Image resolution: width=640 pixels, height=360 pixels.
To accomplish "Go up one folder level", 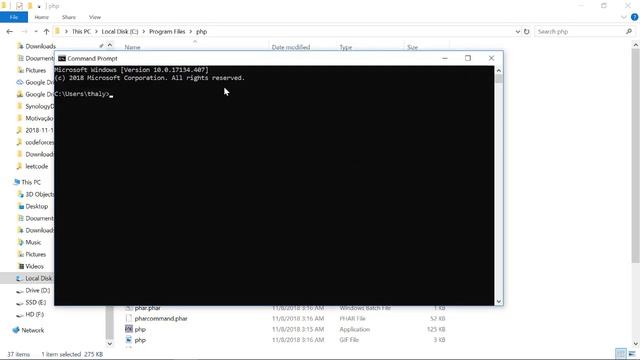I will [x=46, y=31].
